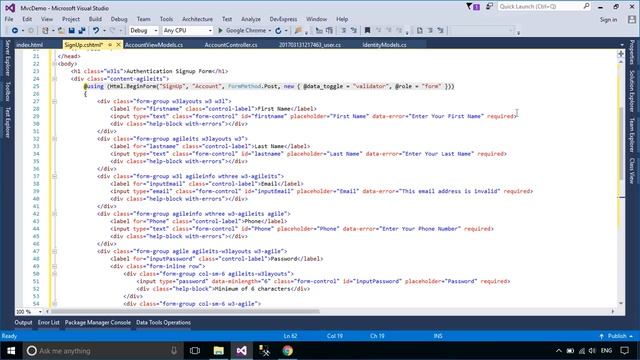Click the Undo arrow icon
The width and height of the screenshot is (640, 360).
[x=96, y=31]
